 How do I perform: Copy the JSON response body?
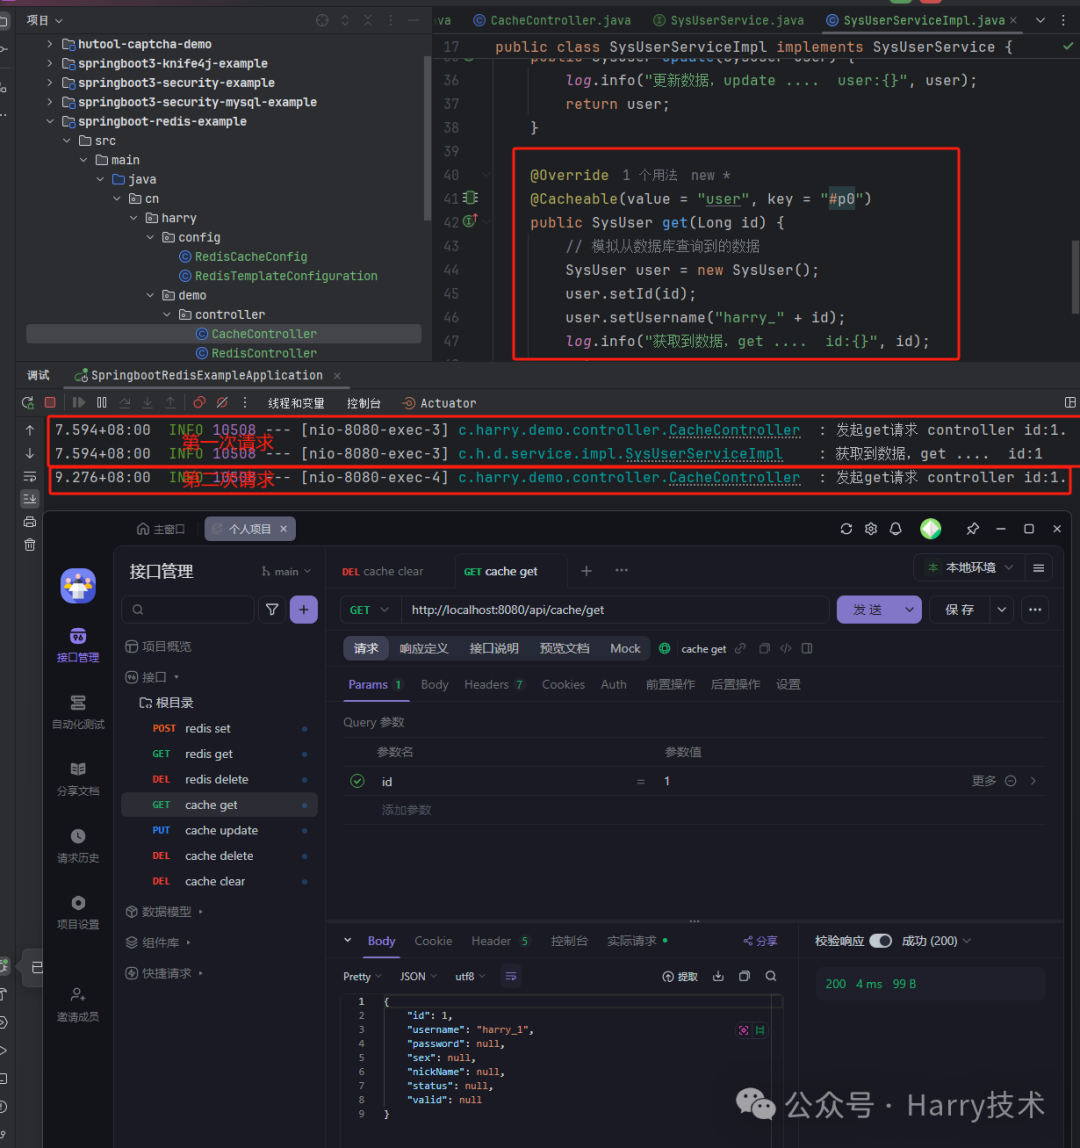pos(743,975)
